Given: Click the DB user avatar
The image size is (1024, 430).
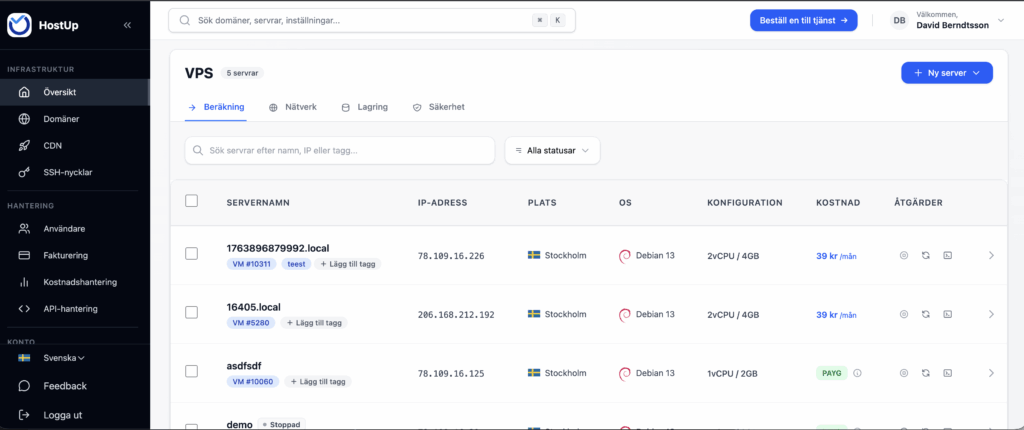Looking at the screenshot, I should tap(899, 20).
